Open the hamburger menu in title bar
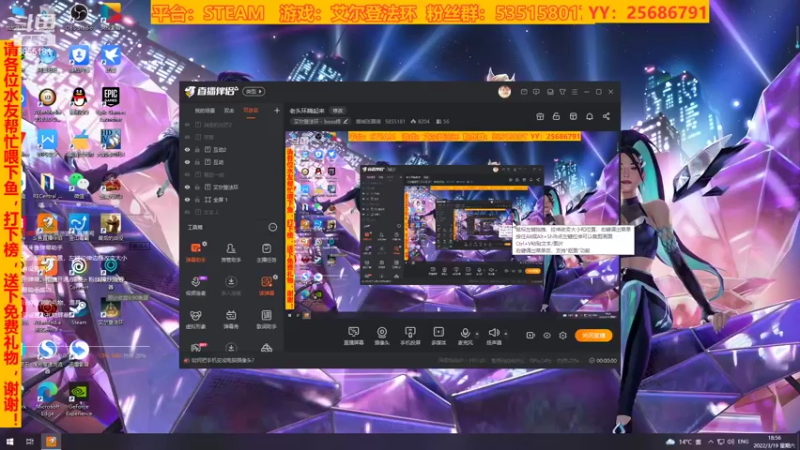The width and height of the screenshot is (800, 450). tap(574, 92)
